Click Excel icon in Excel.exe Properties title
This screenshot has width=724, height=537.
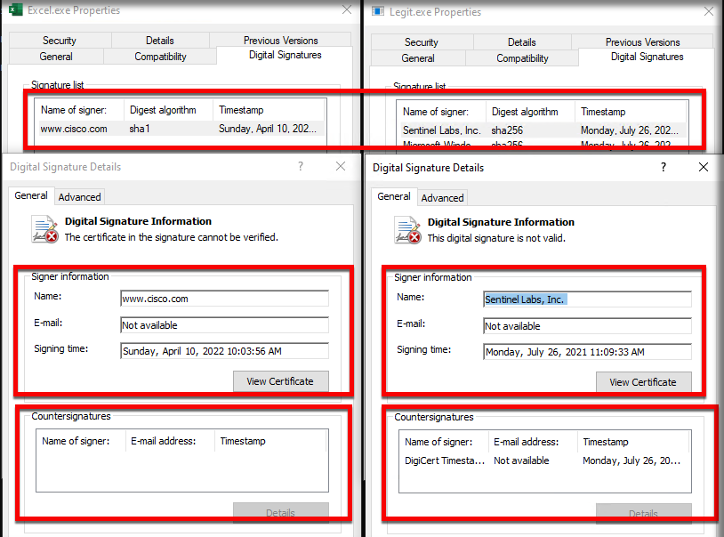[x=15, y=10]
